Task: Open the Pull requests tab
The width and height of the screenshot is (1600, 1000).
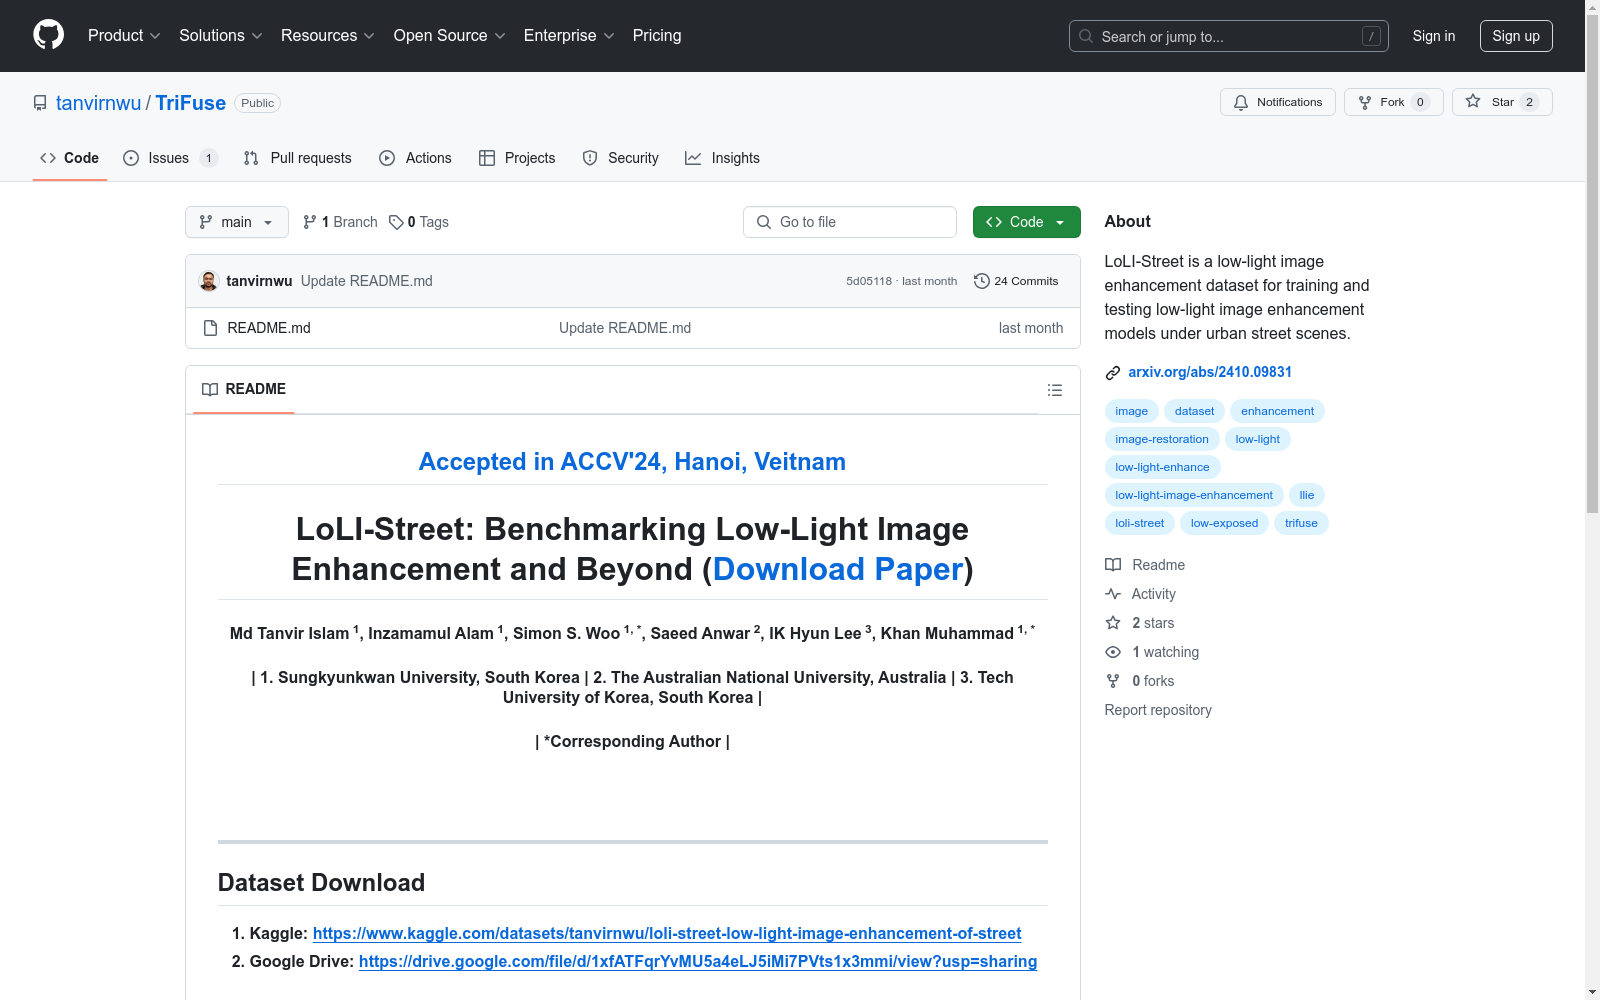Action: click(297, 158)
